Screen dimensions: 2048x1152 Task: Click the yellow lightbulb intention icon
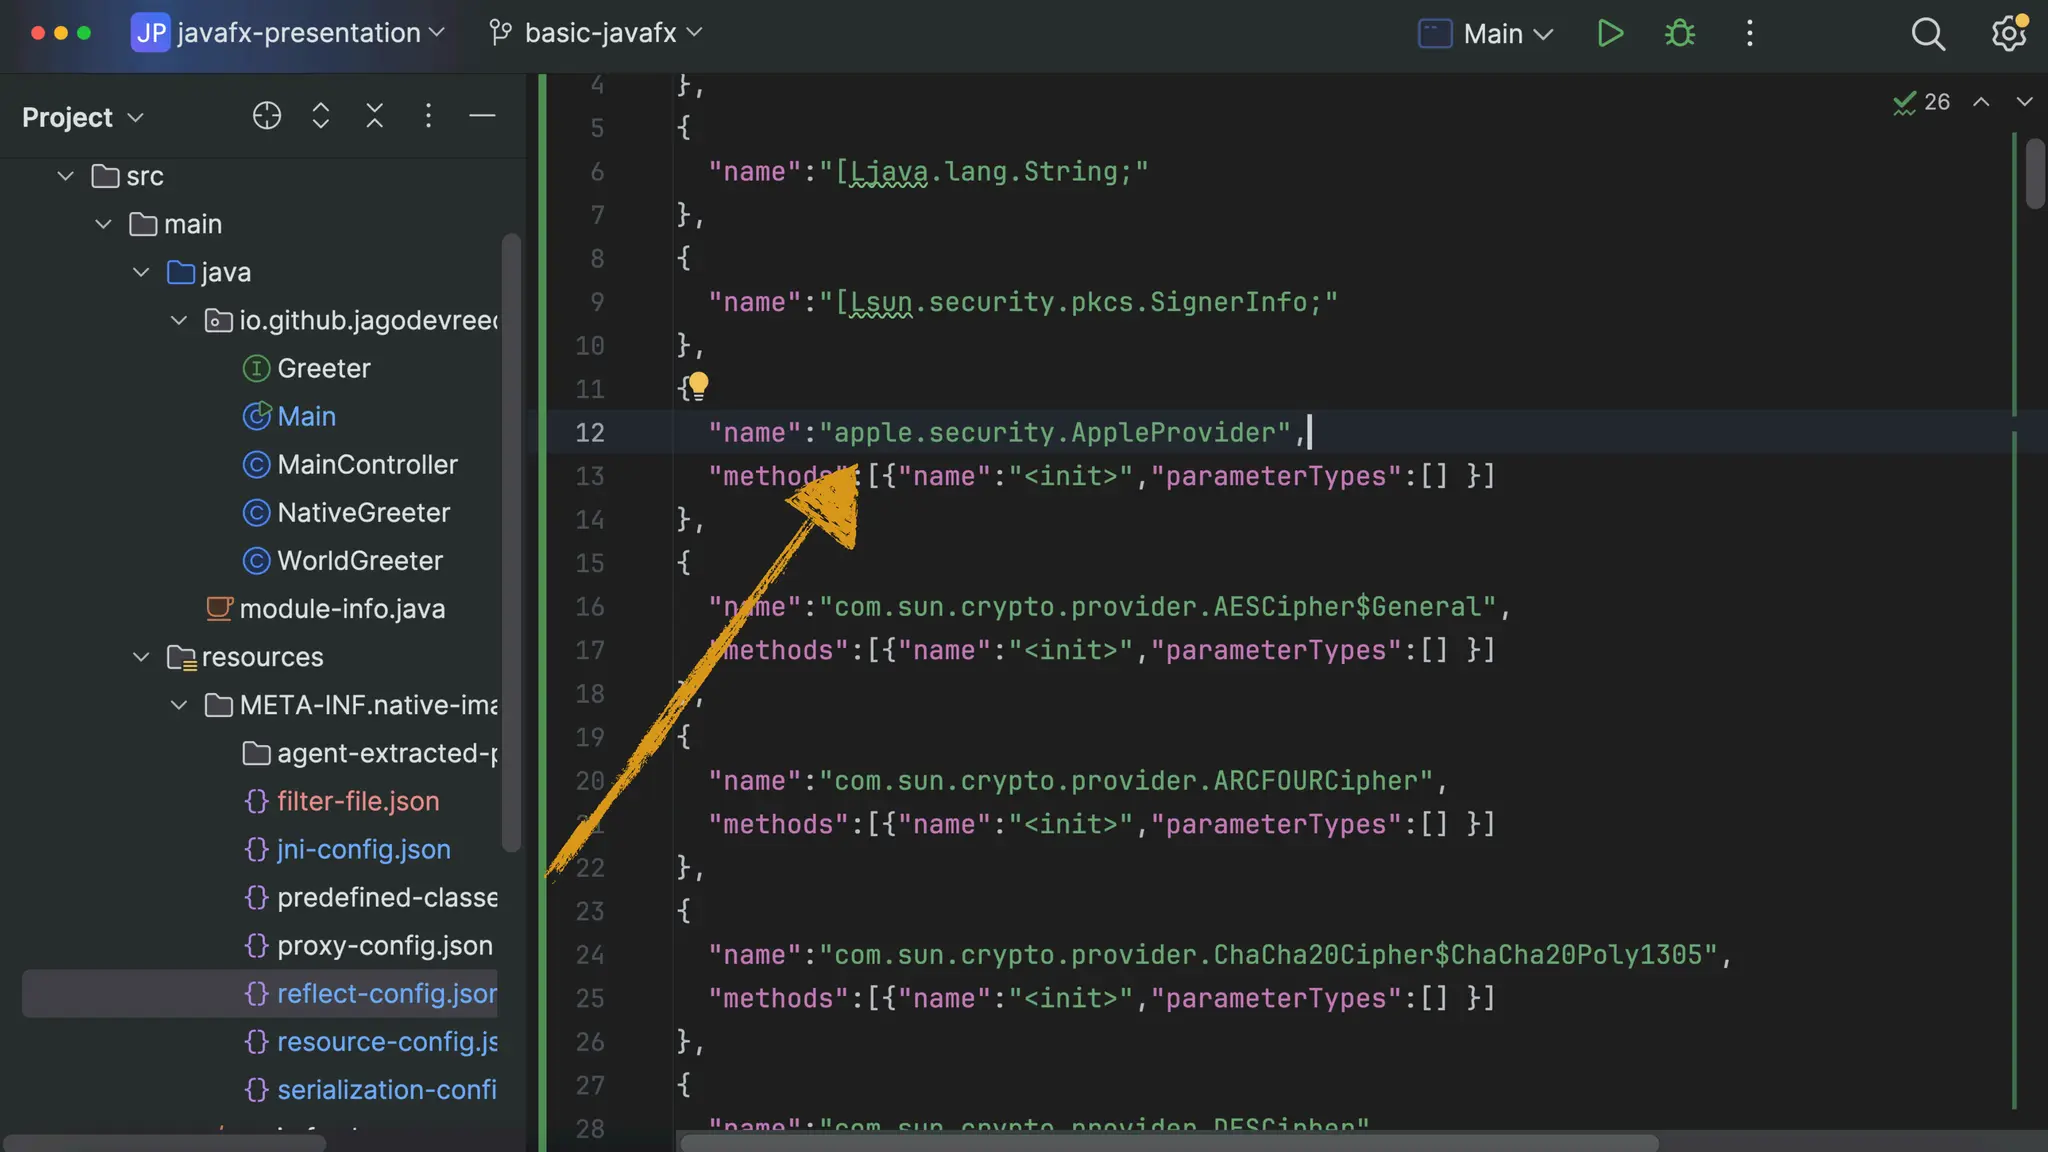pos(698,384)
